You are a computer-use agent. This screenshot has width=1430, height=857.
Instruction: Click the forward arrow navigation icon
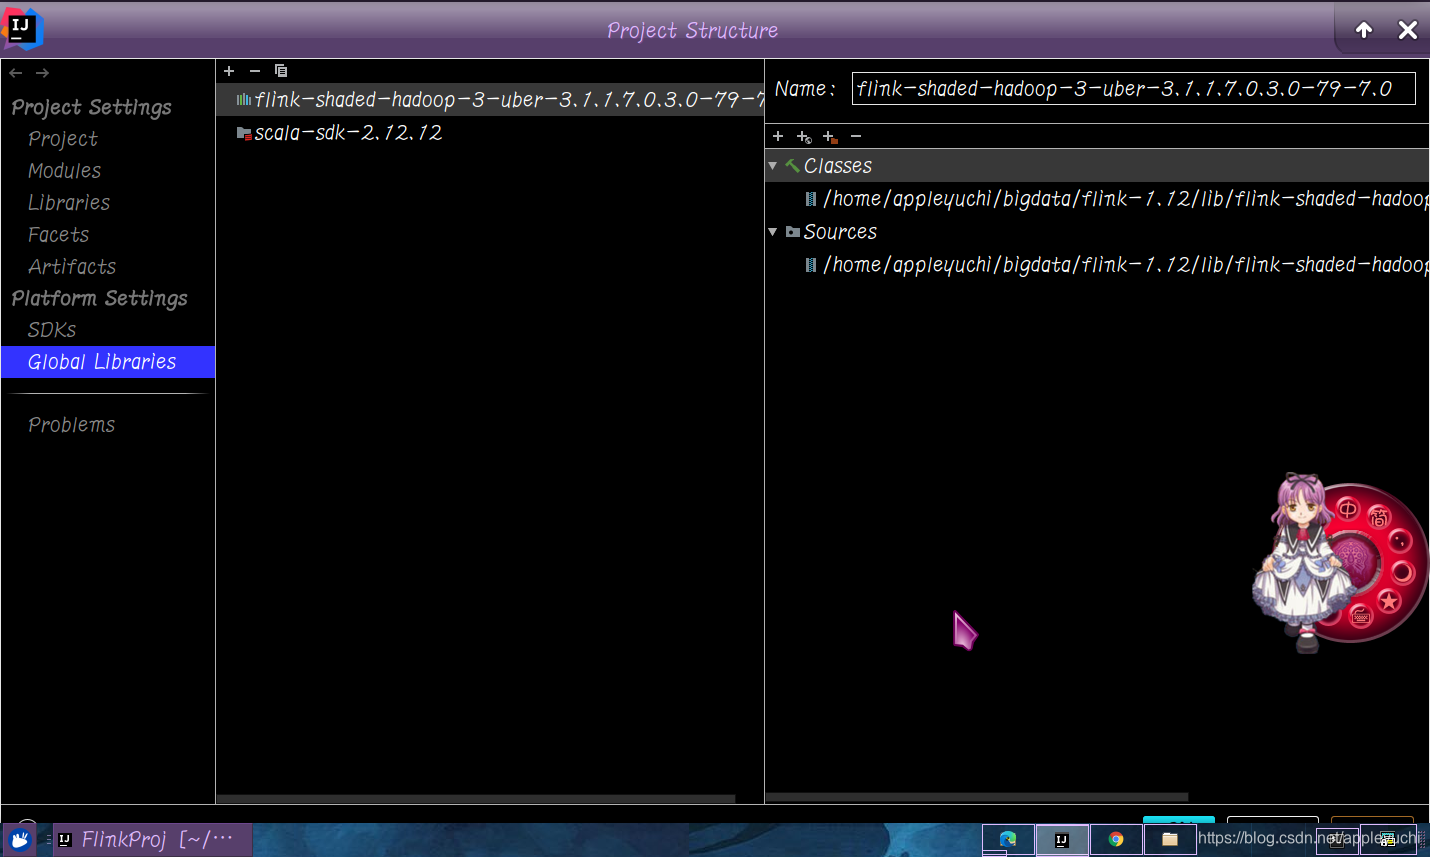[x=40, y=72]
